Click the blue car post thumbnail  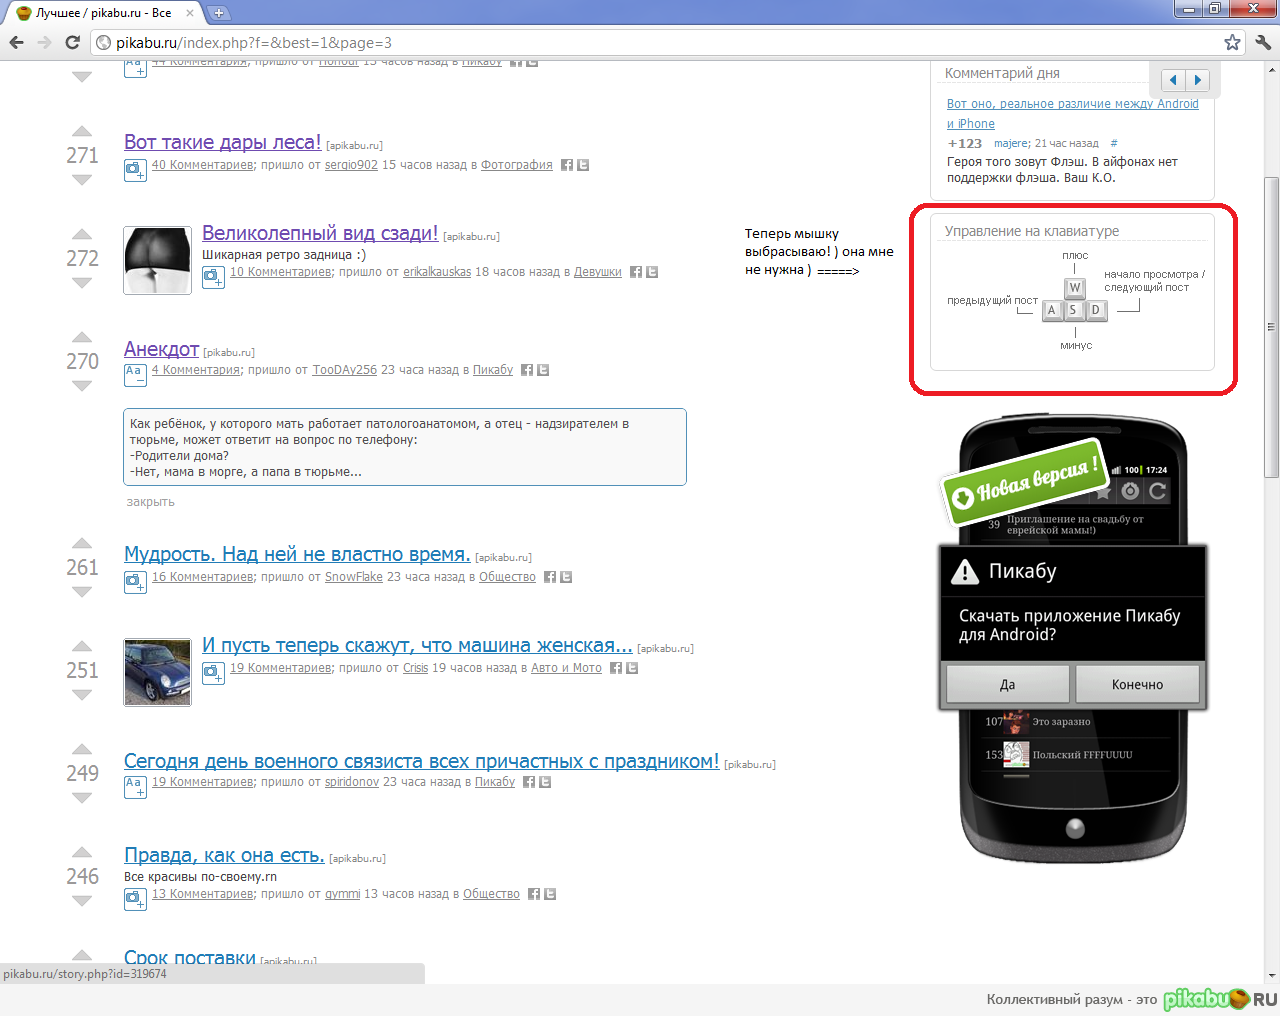[157, 672]
